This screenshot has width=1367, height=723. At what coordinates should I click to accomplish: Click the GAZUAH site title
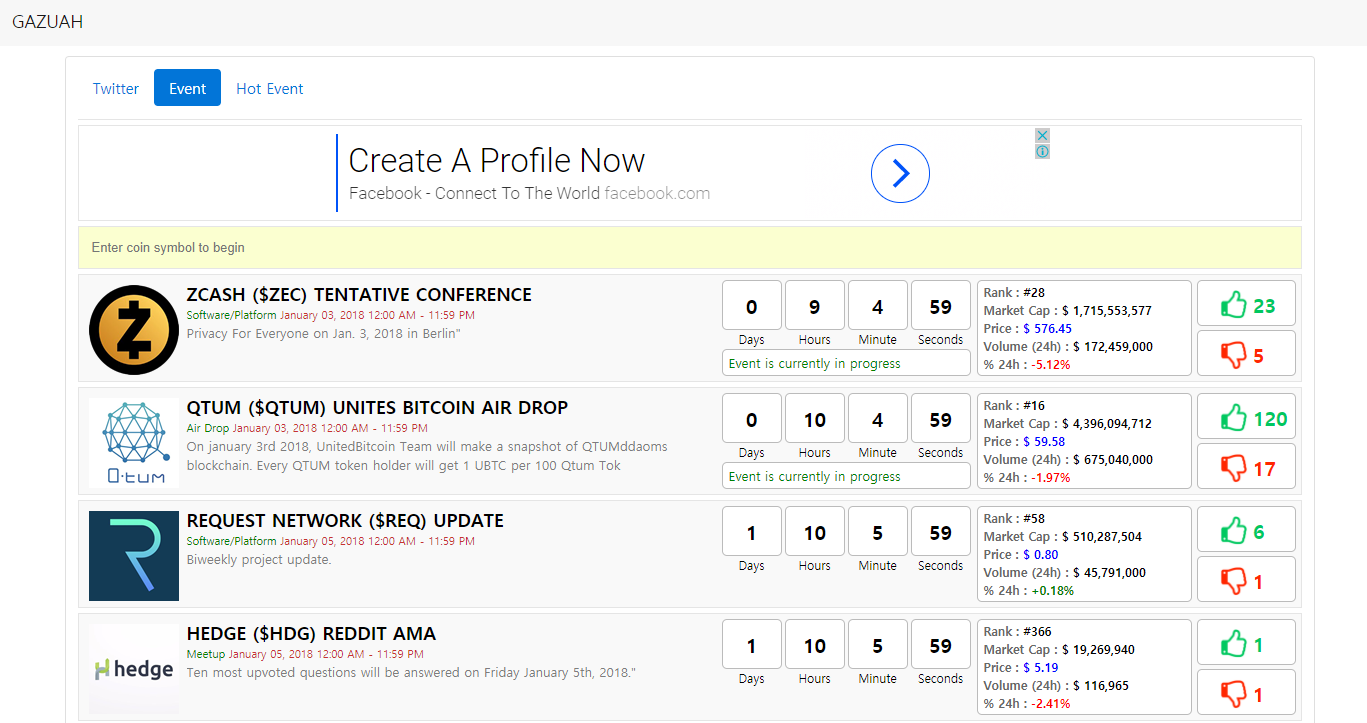tap(47, 21)
